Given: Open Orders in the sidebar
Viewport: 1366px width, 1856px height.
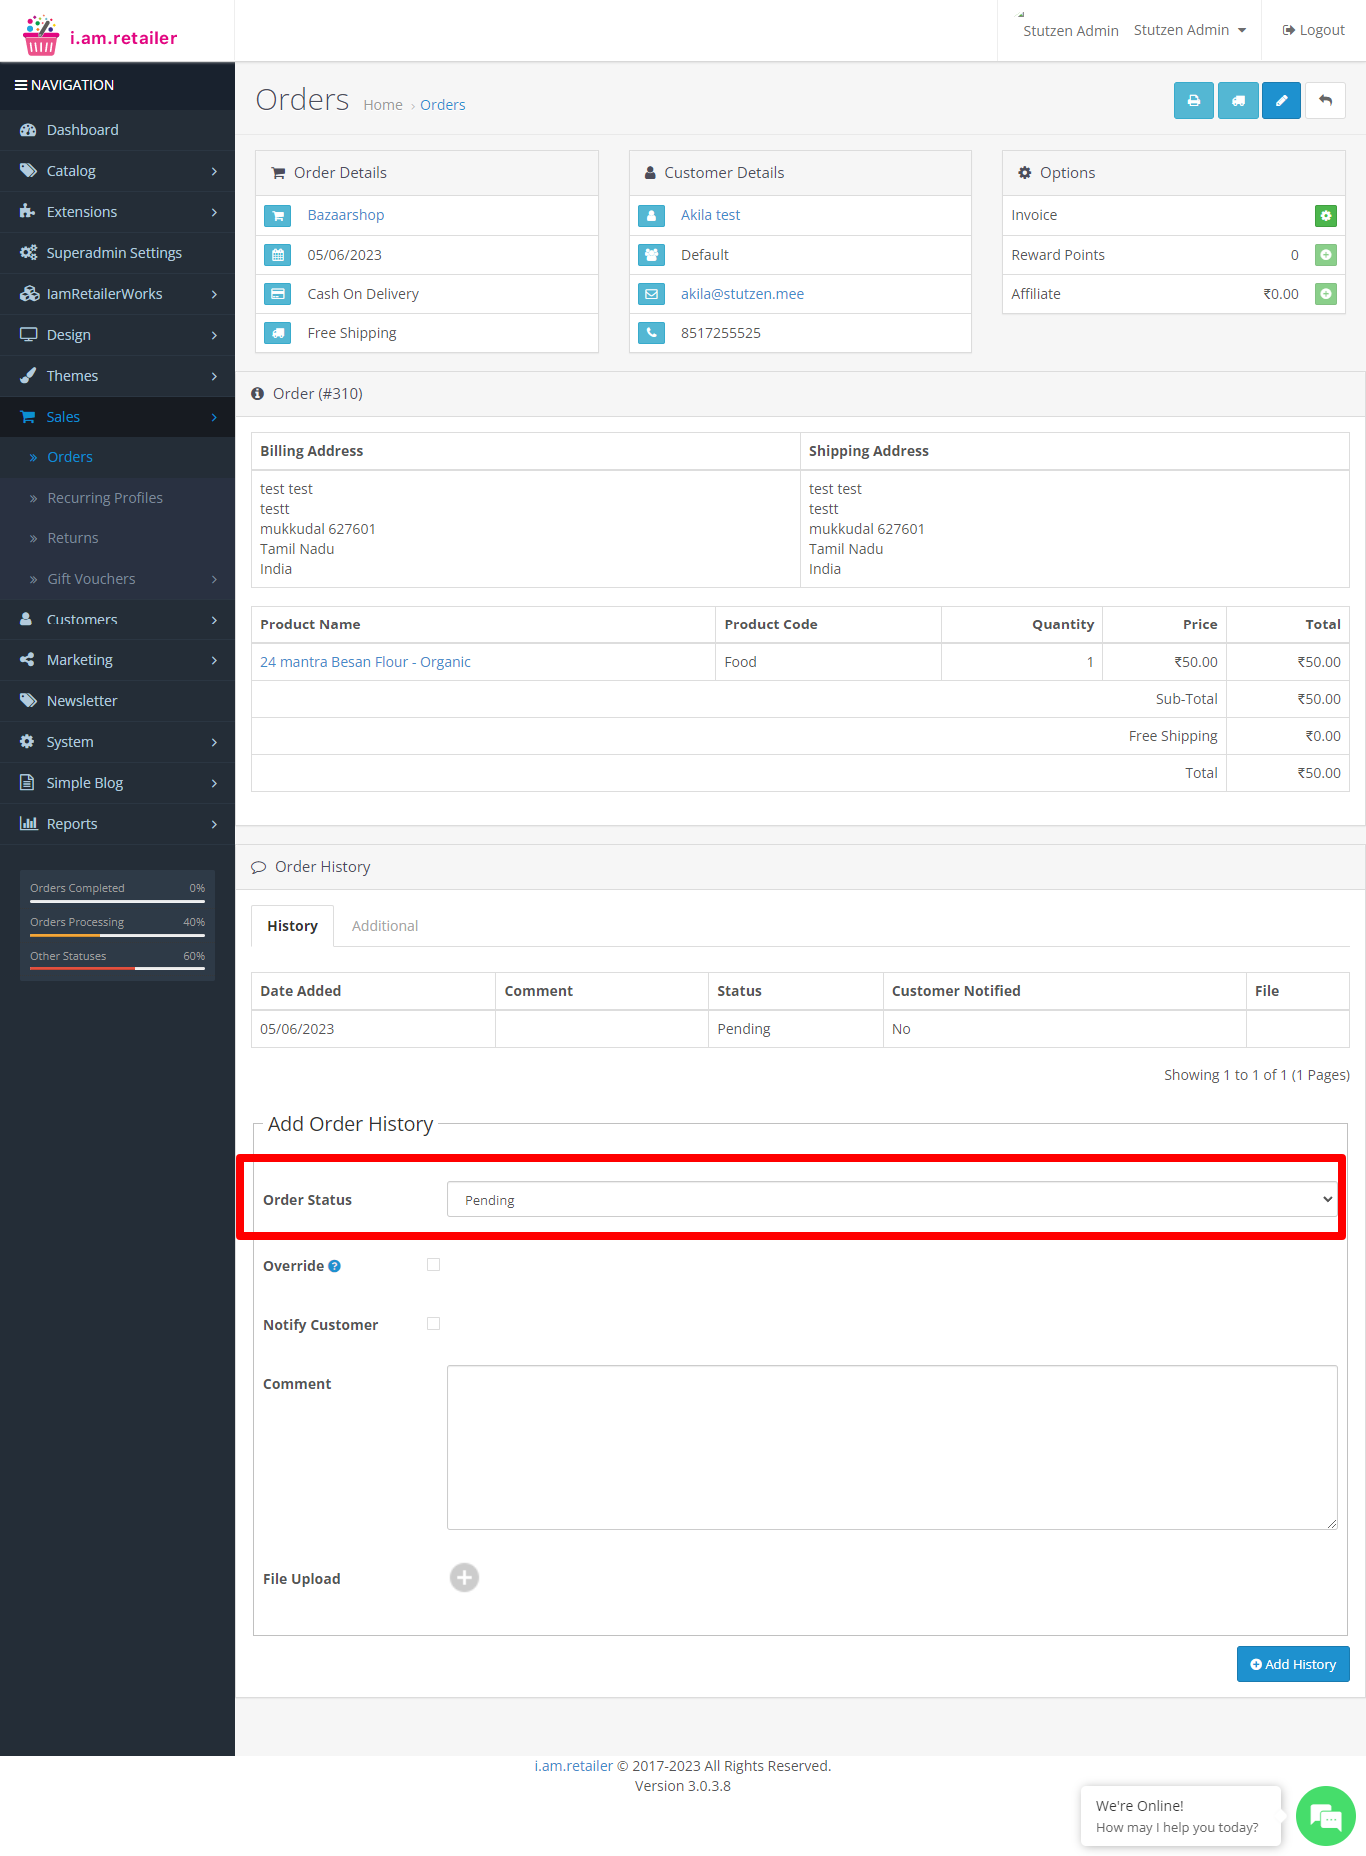Looking at the screenshot, I should (x=70, y=457).
